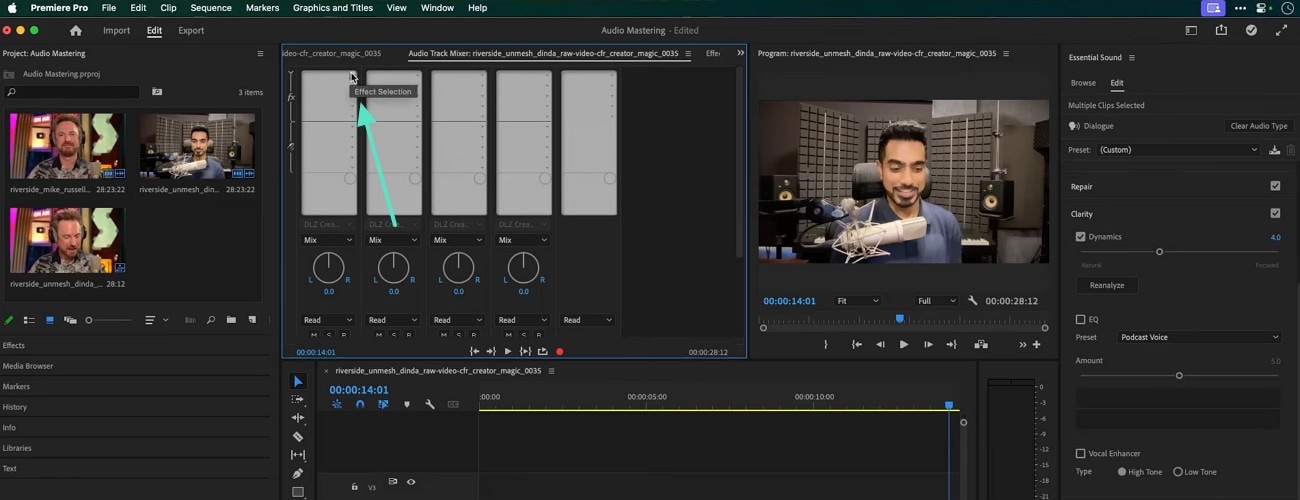
Task: Open the Markers menu in the menu bar
Action: pyautogui.click(x=262, y=8)
